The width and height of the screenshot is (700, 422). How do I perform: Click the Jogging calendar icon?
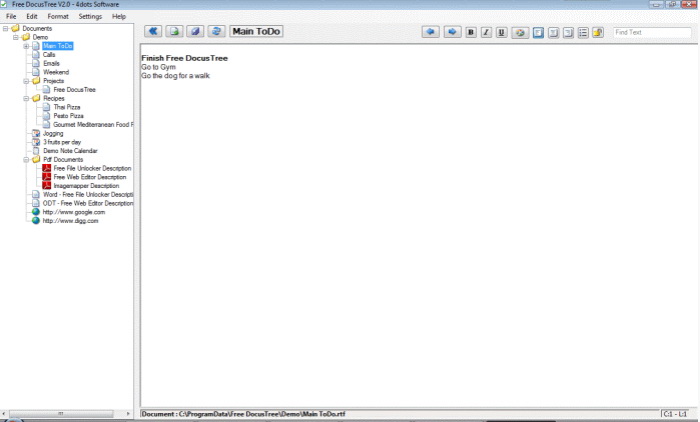pyautogui.click(x=36, y=133)
